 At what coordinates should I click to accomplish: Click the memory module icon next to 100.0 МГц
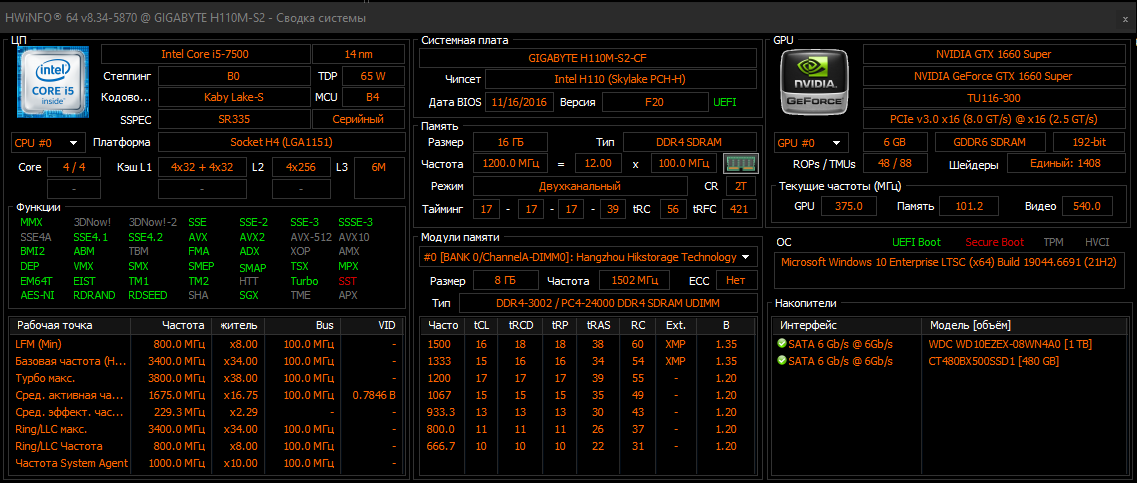pos(740,163)
